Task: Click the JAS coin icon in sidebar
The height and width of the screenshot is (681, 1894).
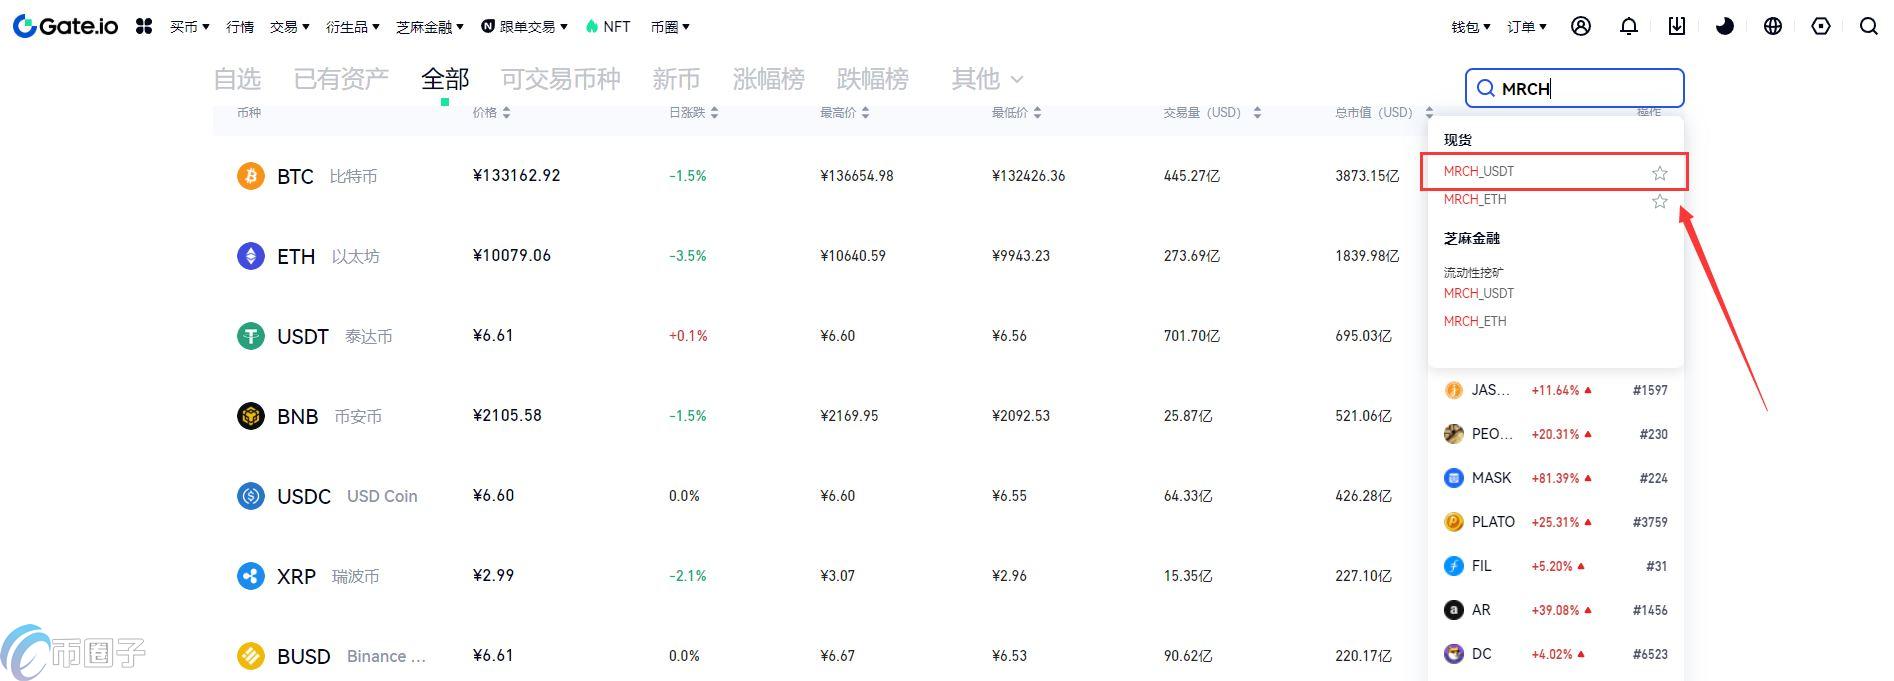Action: (x=1454, y=390)
